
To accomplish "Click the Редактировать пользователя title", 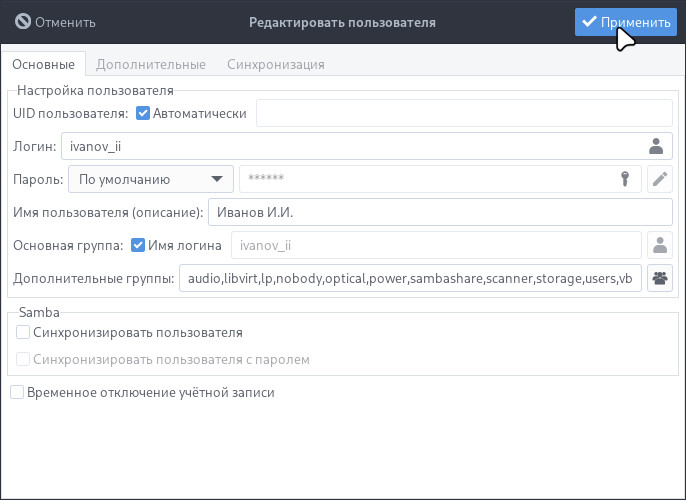I will coord(342,22).
